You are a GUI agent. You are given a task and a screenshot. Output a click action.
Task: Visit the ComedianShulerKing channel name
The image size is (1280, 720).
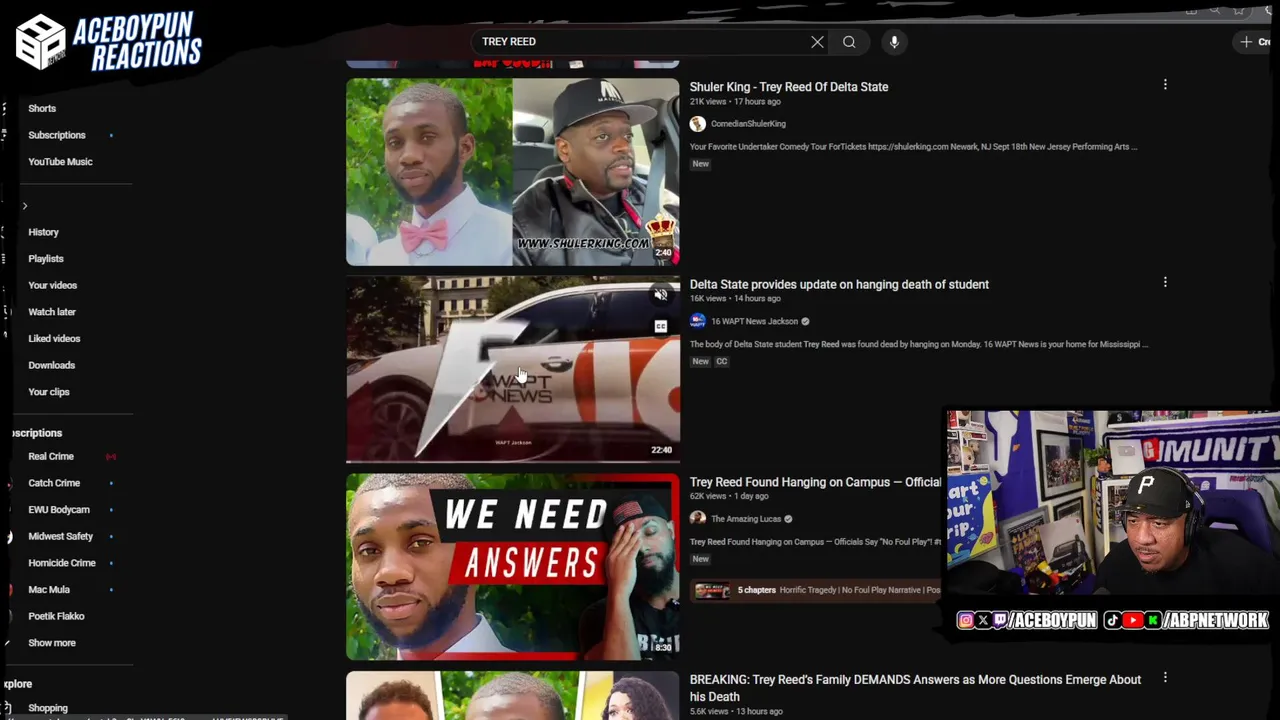pyautogui.click(x=748, y=124)
